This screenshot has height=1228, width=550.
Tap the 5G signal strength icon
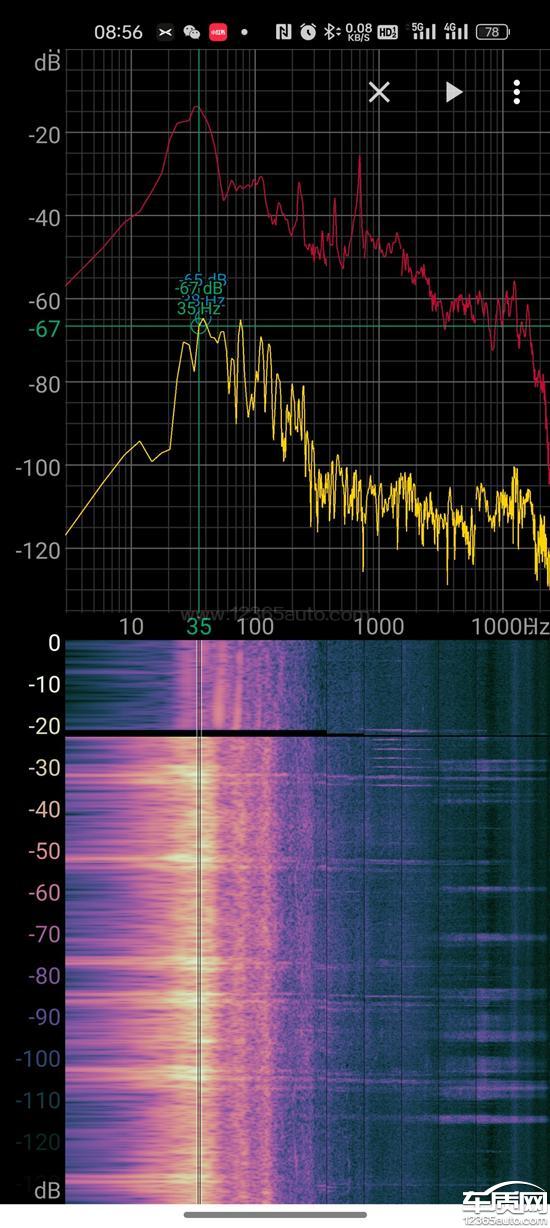coord(424,32)
